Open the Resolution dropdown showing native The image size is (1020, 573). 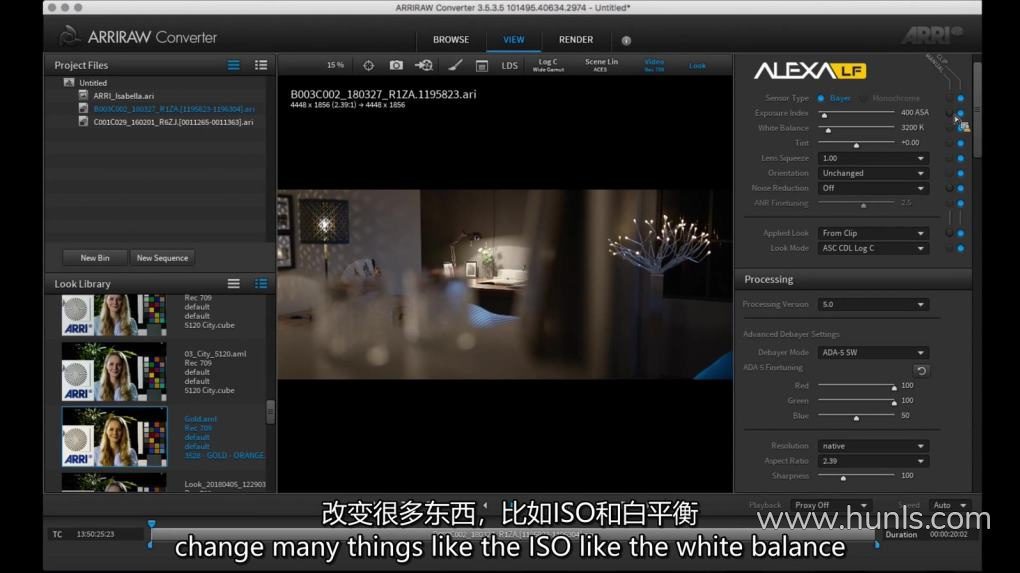click(x=872, y=446)
